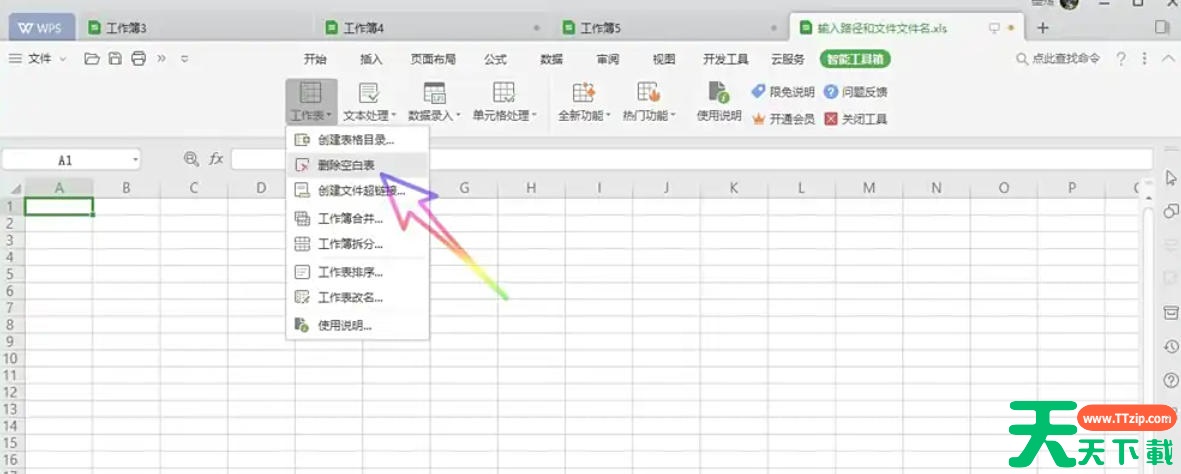
Task: Click the shapes icon in right sidebar
Action: pos(1170,210)
